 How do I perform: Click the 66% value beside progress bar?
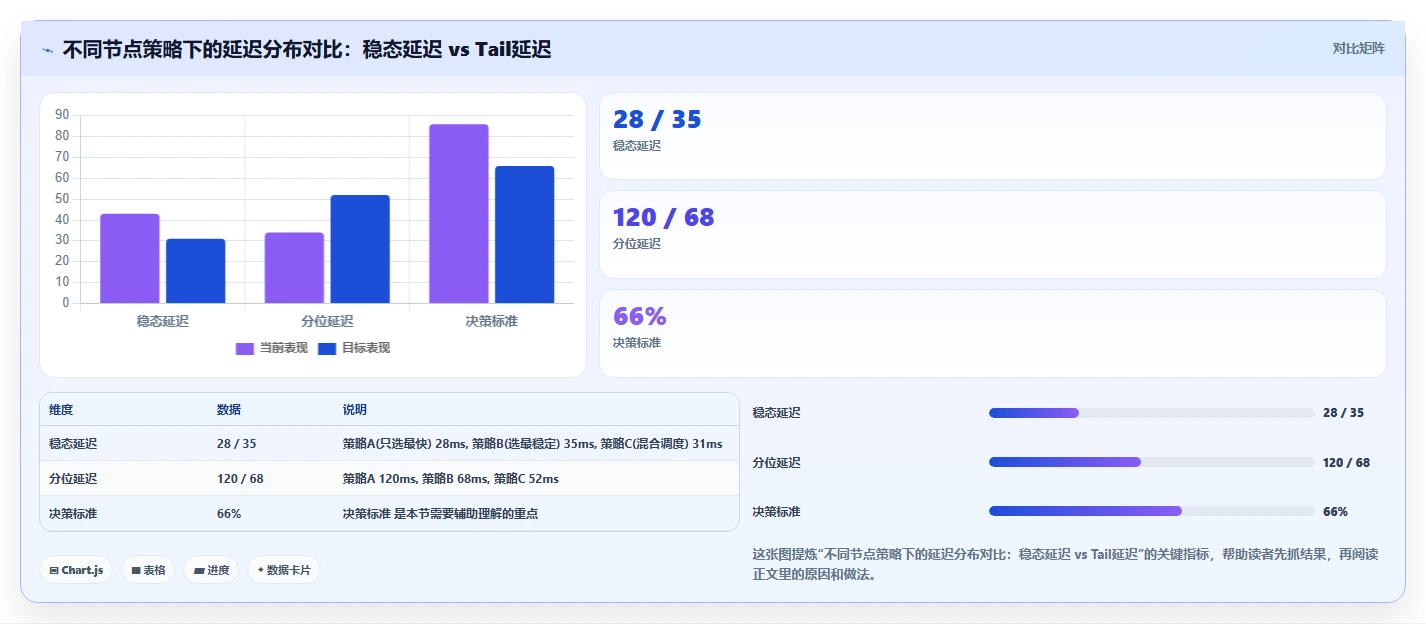(1335, 512)
